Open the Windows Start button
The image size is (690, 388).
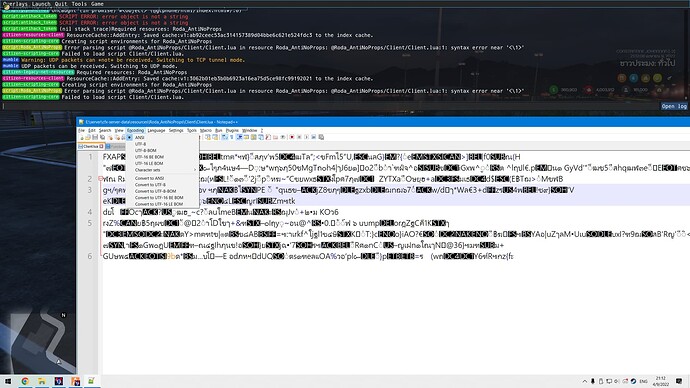[7, 381]
